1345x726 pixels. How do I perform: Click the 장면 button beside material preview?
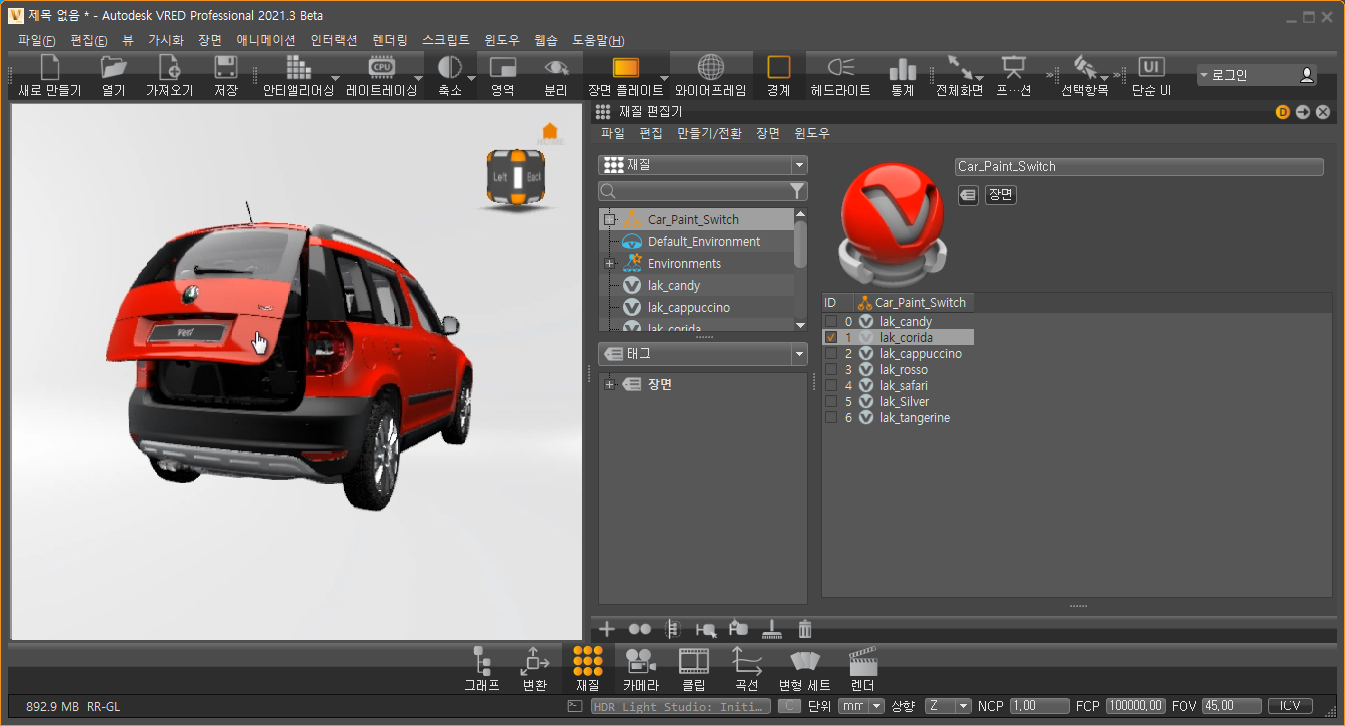point(1000,195)
